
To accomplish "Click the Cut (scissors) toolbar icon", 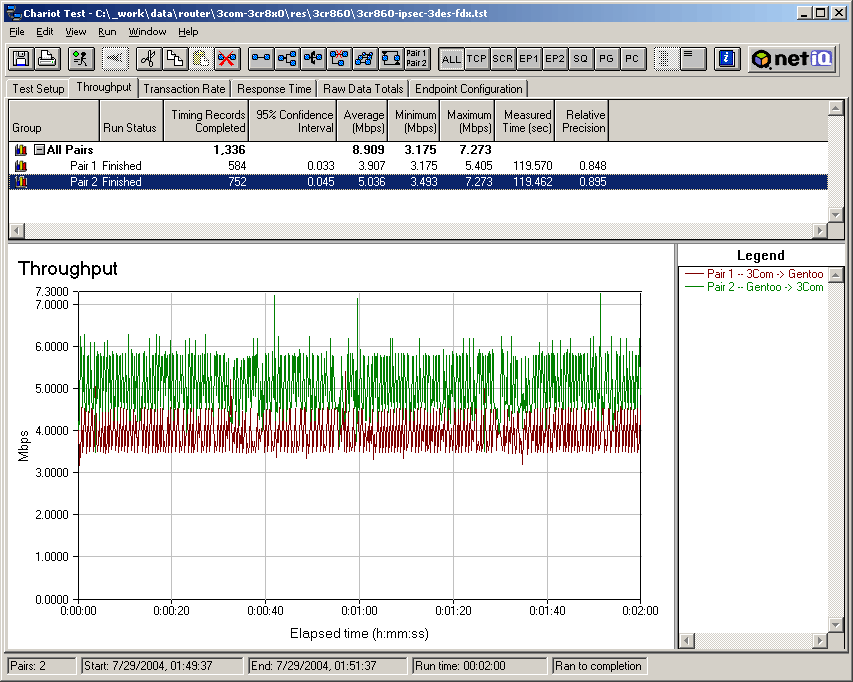I will pyautogui.click(x=146, y=59).
